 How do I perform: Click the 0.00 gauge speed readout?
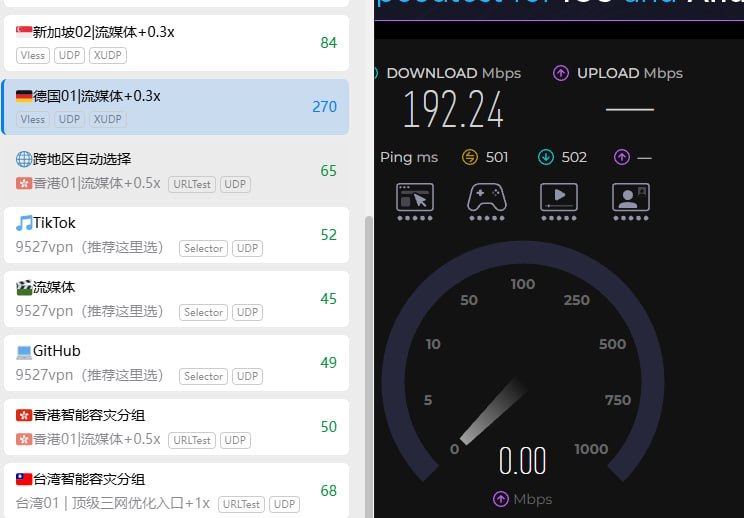pyautogui.click(x=522, y=461)
